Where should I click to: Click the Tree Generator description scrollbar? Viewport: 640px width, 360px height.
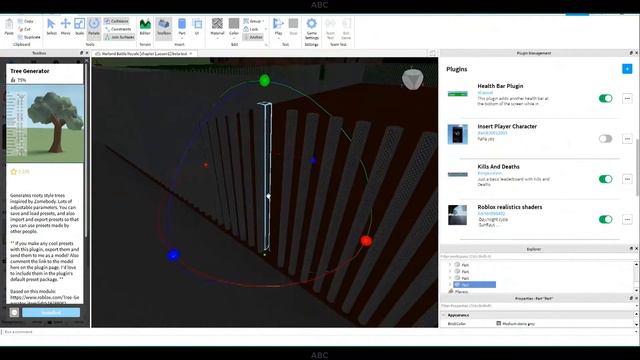[x=87, y=150]
